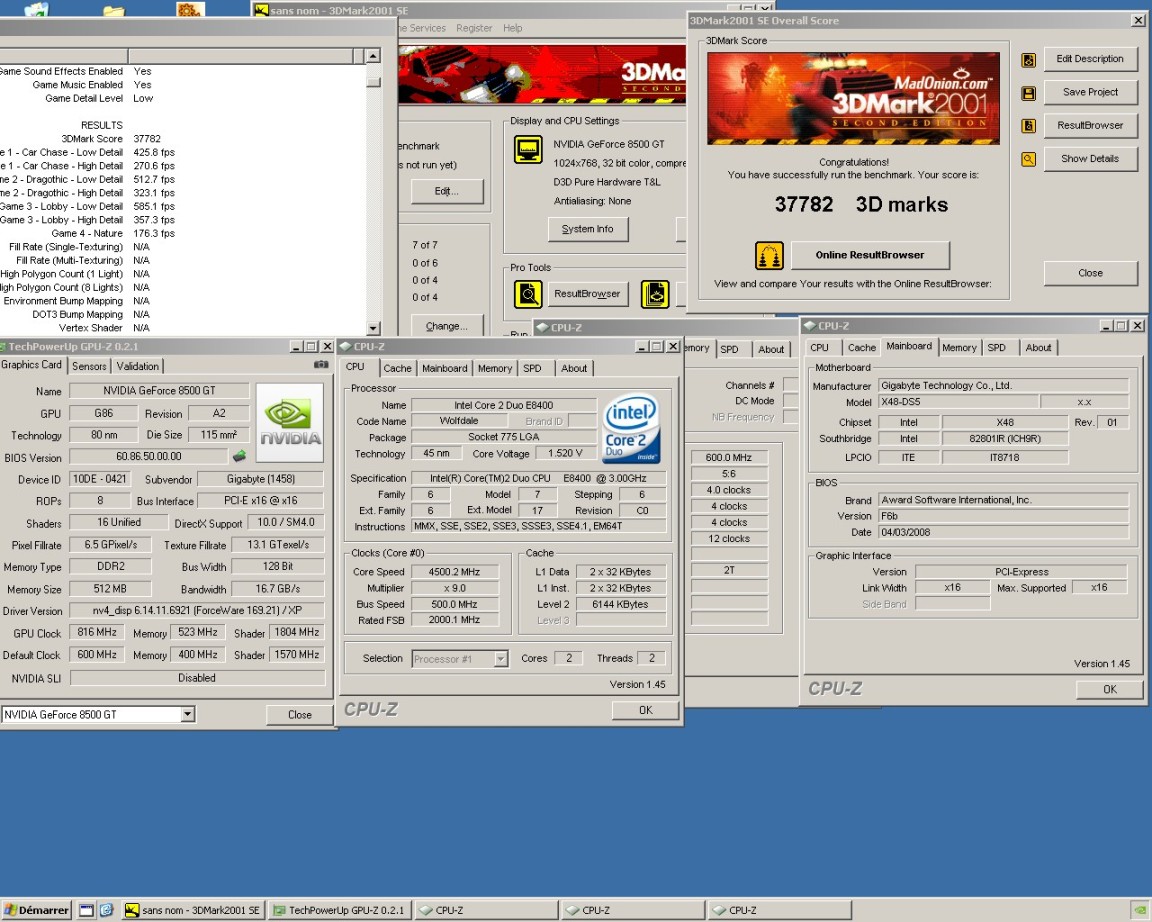This screenshot has width=1152, height=922.
Task: Click the Intel Core 2 Duo logo
Action: click(x=631, y=430)
